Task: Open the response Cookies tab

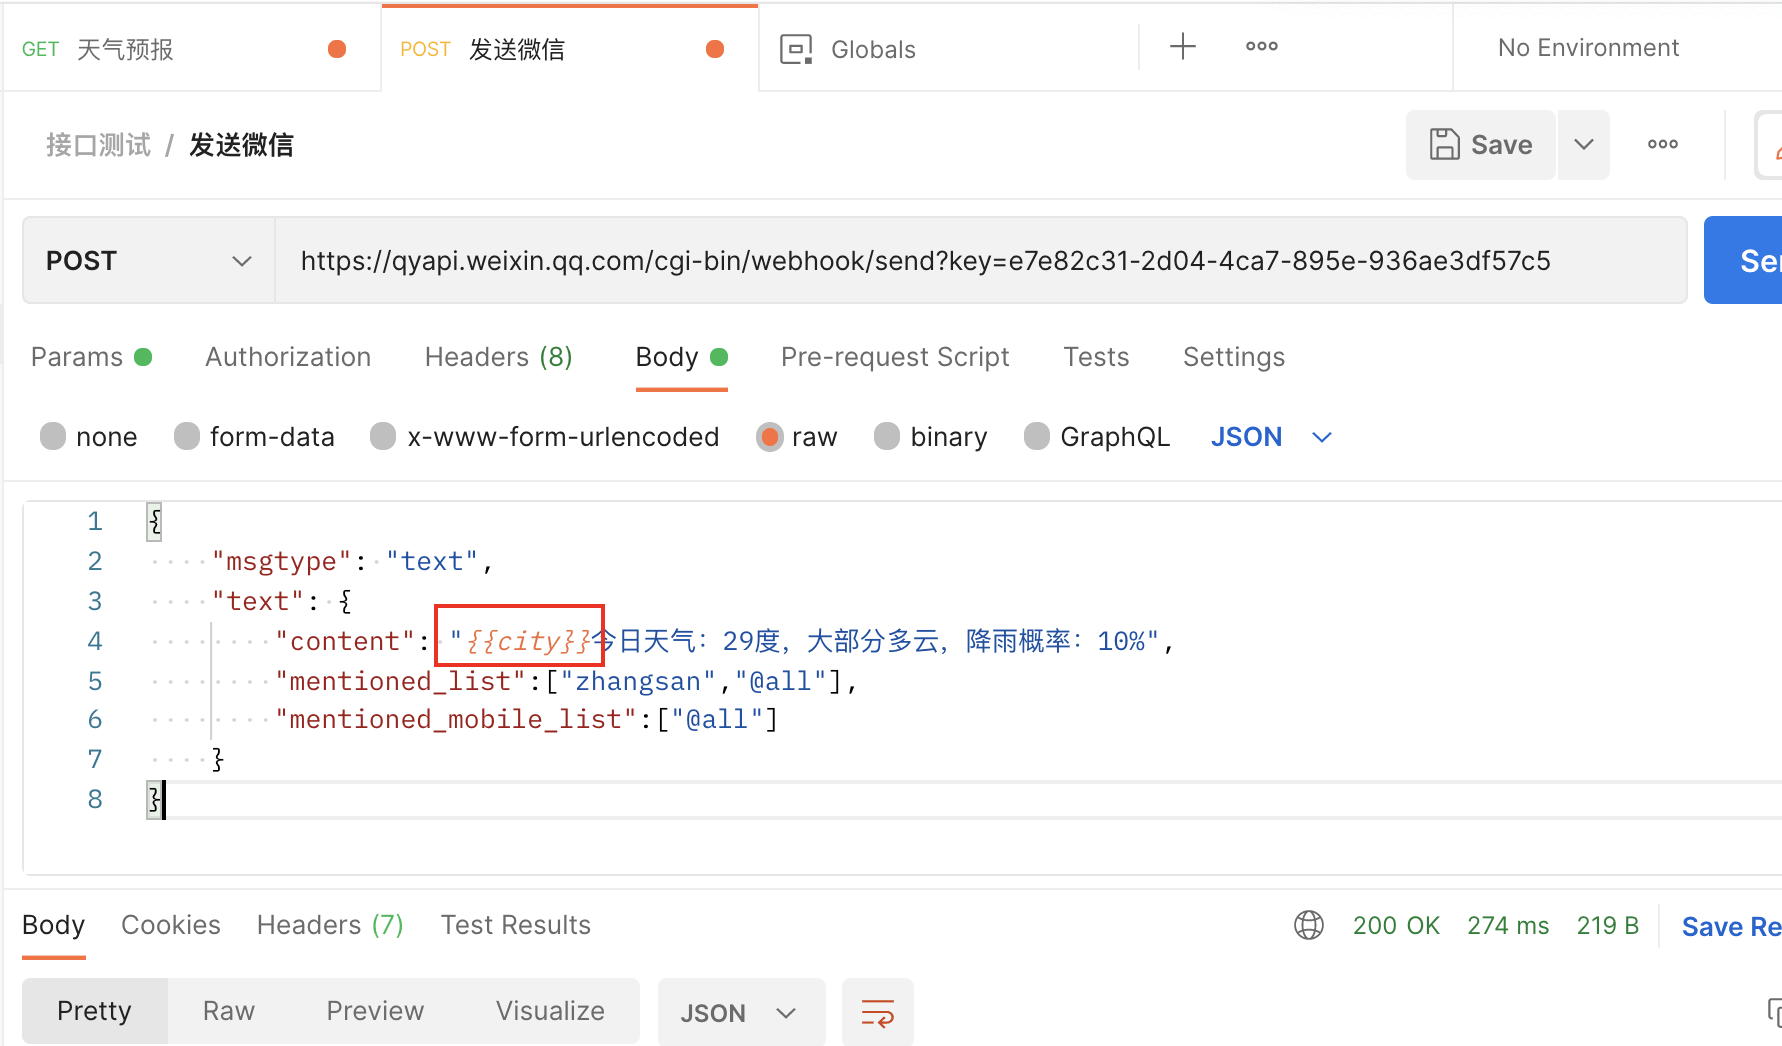Action: pyautogui.click(x=170, y=925)
